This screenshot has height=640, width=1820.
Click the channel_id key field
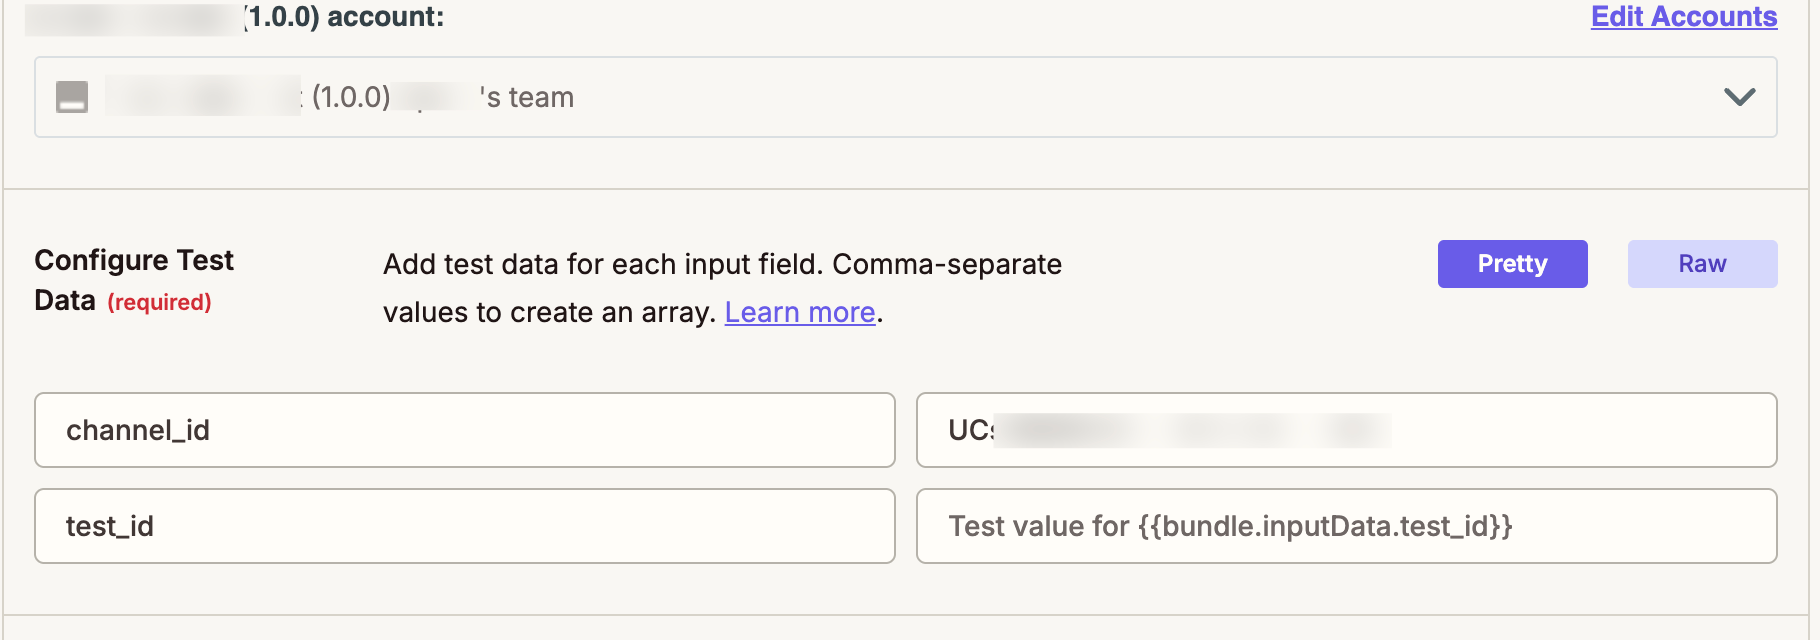[x=465, y=430]
